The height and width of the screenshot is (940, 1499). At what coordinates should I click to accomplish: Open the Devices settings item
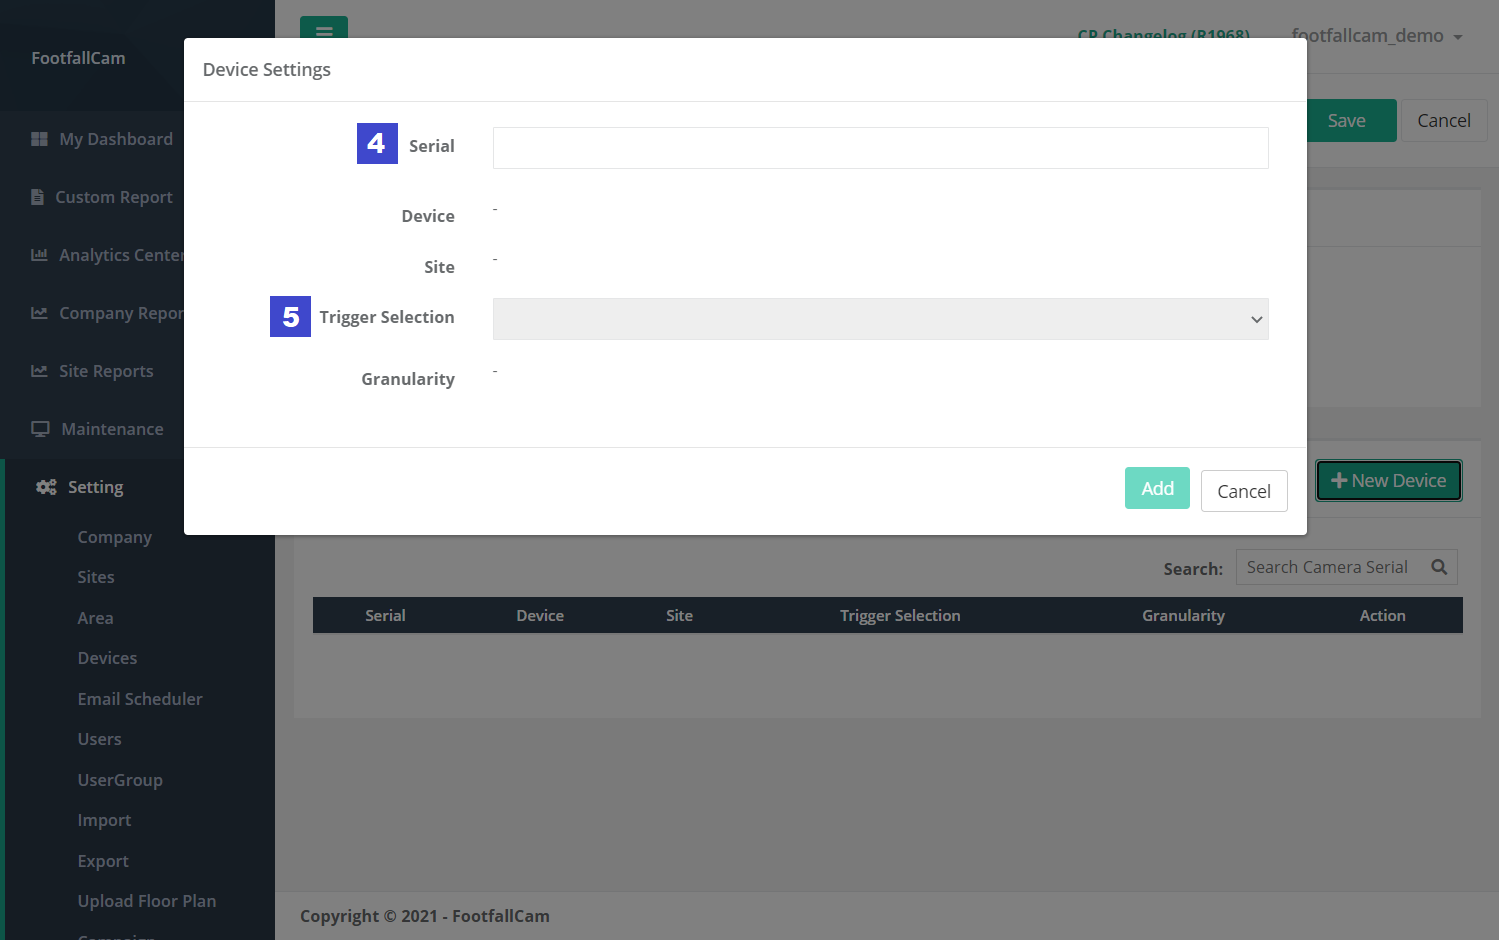coord(107,658)
